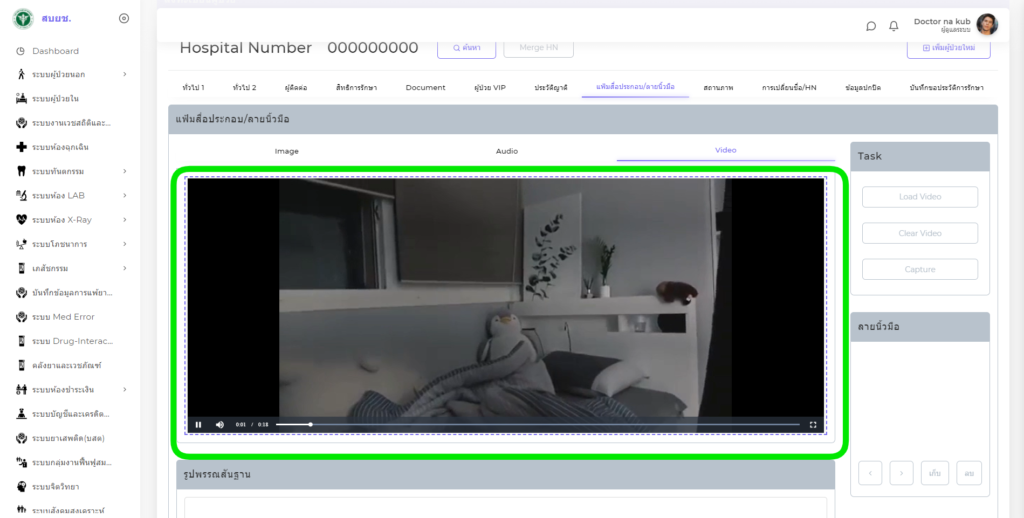Open the Document tab
This screenshot has width=1024, height=518.
pyautogui.click(x=425, y=88)
